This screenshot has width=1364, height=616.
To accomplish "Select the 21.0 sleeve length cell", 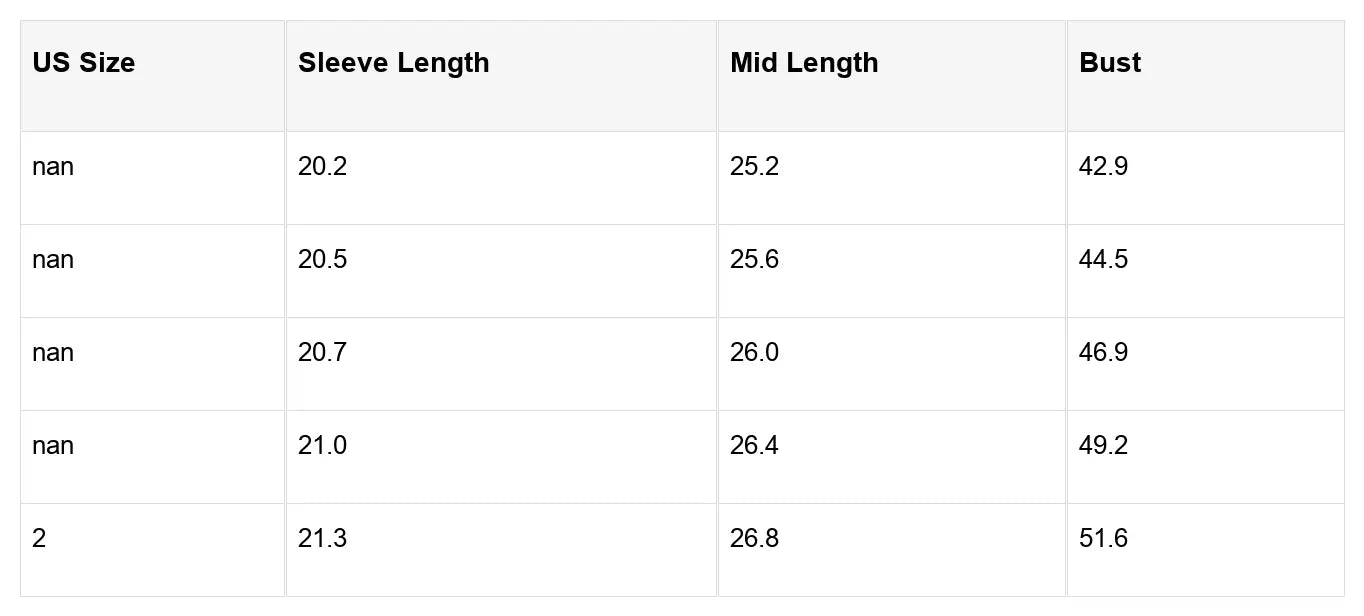I will 323,446.
